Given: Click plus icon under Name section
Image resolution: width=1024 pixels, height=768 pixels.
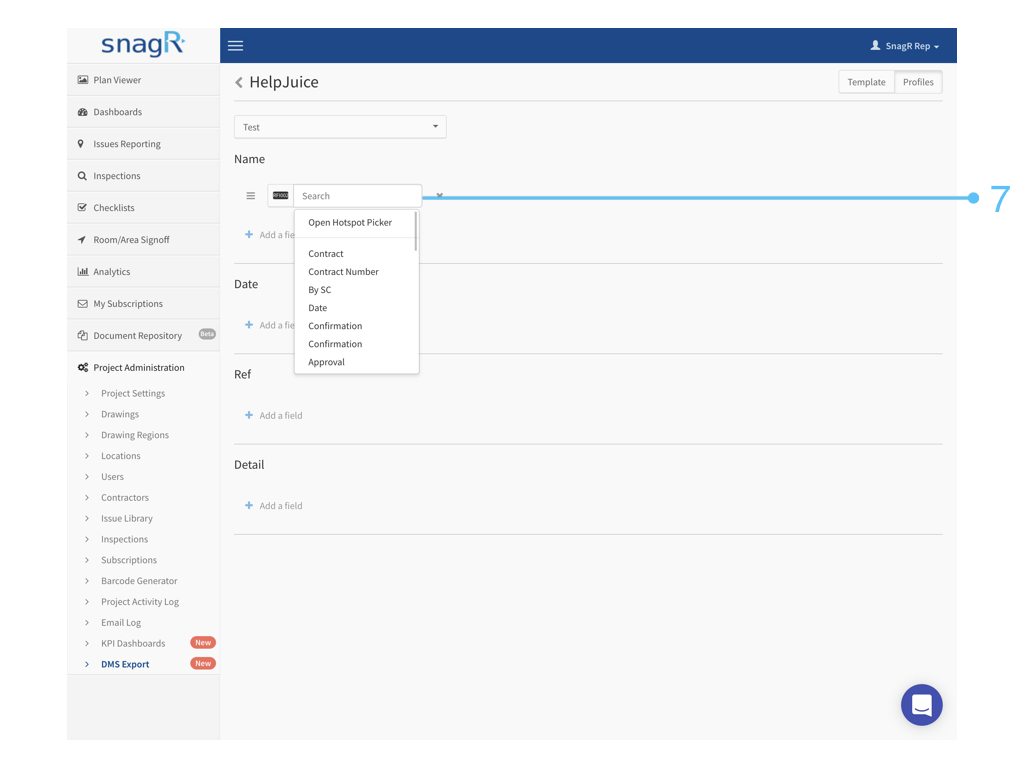Looking at the screenshot, I should point(249,234).
